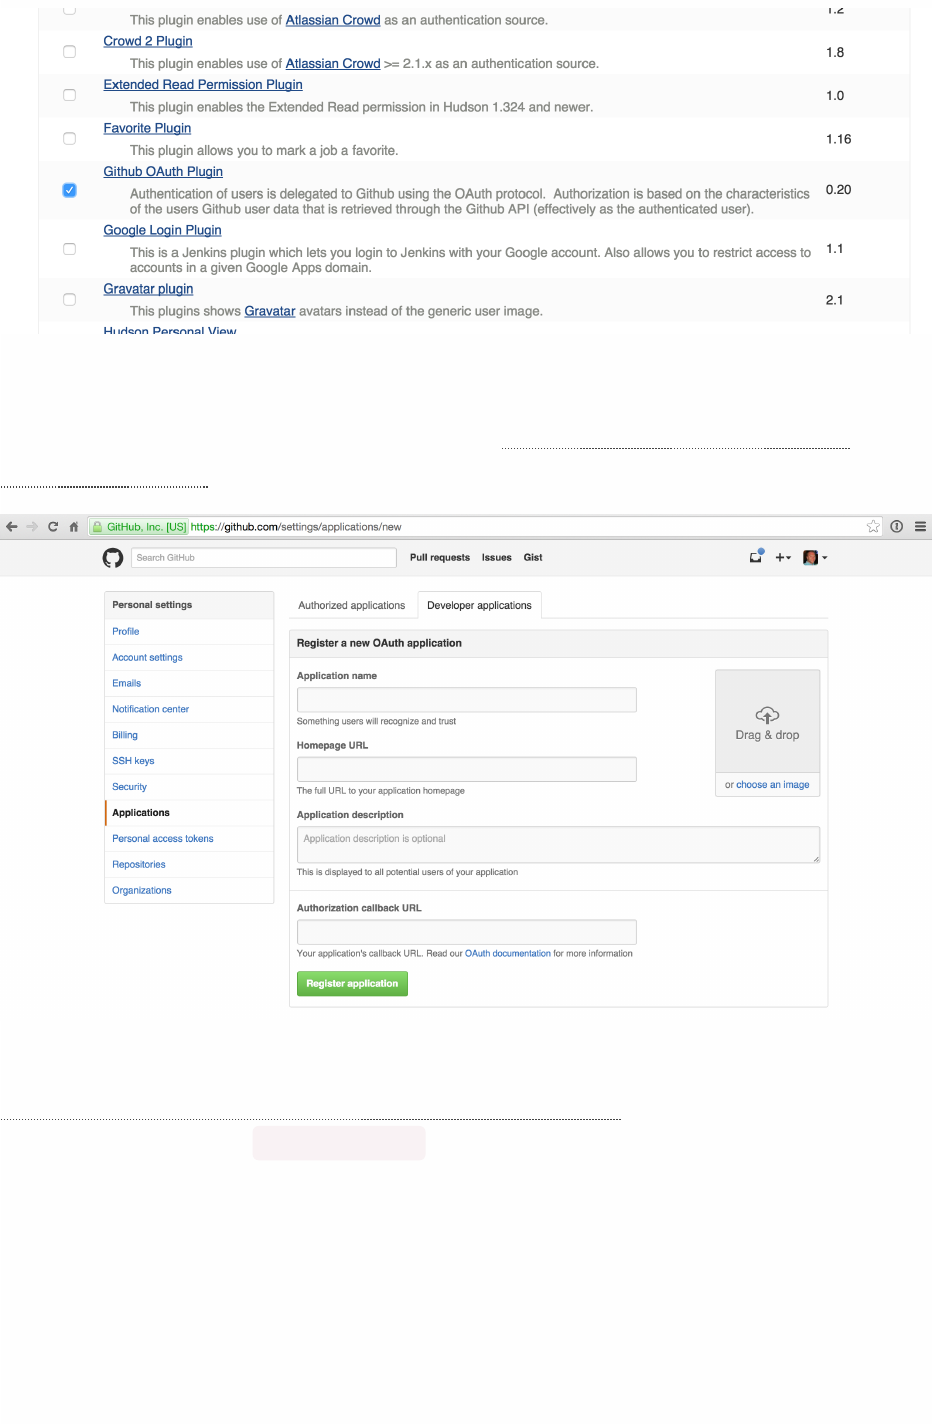Check the Google Login Plugin checkbox

pos(69,249)
